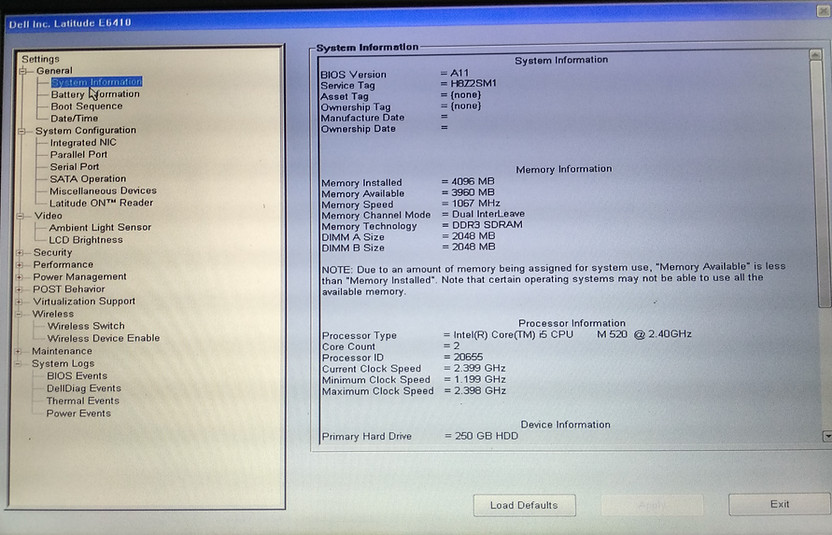Select System Information in settings tree
This screenshot has width=832, height=535.
click(x=97, y=82)
